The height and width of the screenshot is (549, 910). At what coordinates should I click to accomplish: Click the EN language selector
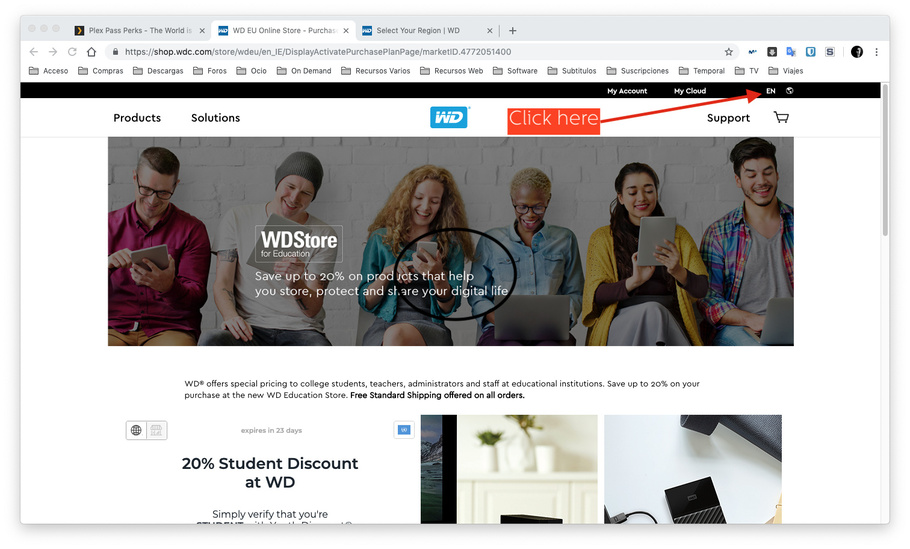(771, 91)
